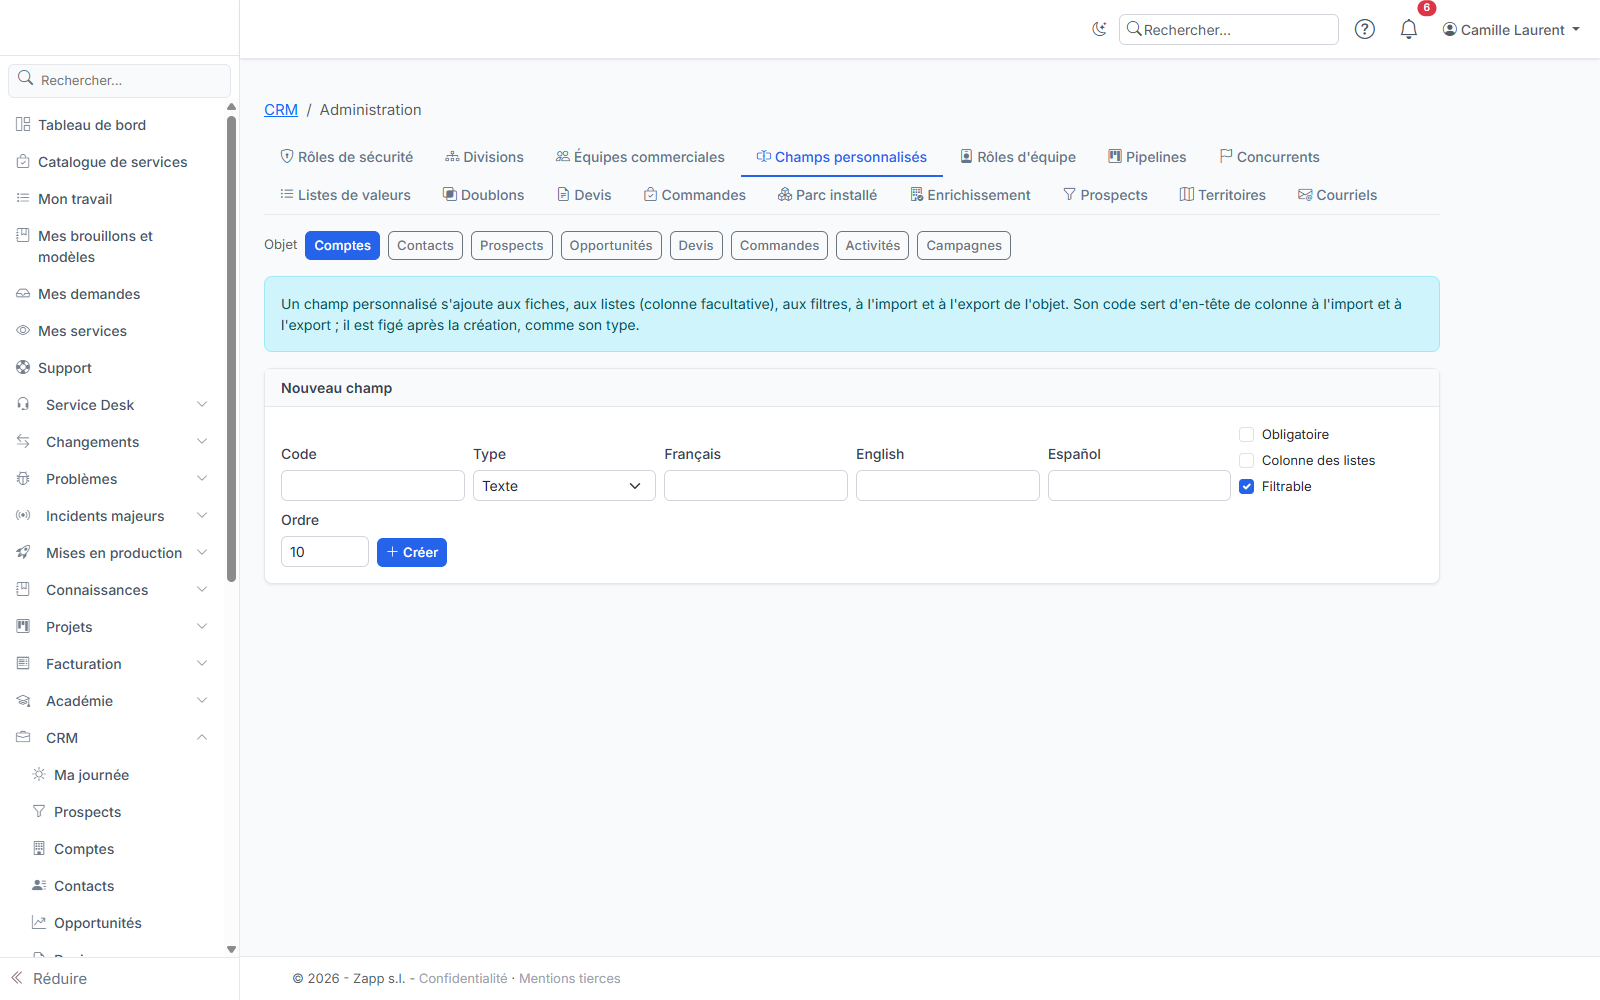
Task: Toggle dark mode moon icon
Action: pos(1099,29)
